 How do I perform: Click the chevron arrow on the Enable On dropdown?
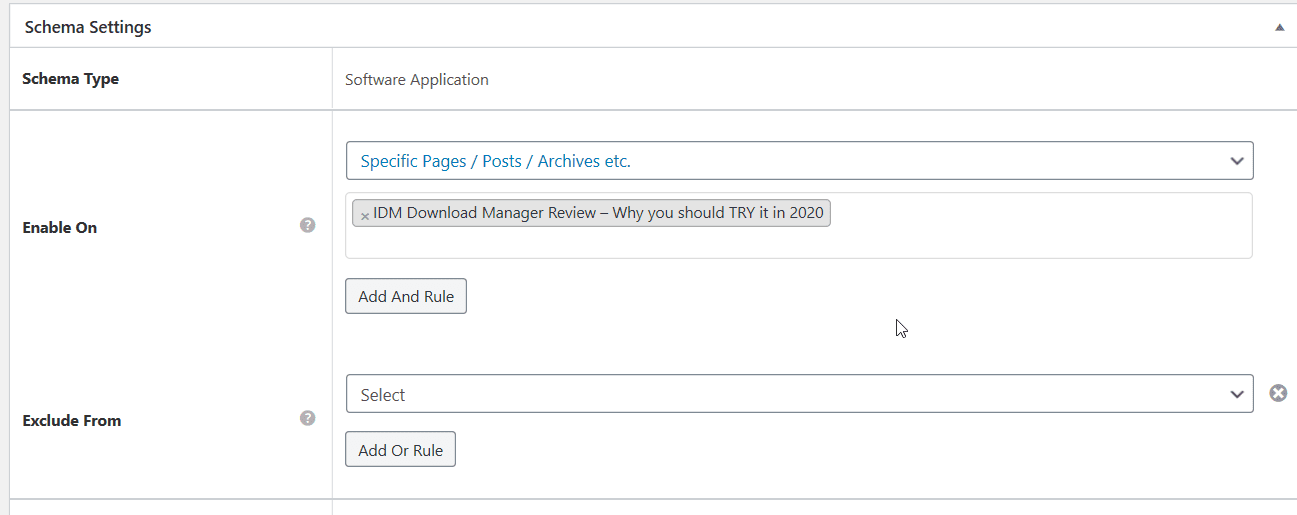click(1237, 161)
